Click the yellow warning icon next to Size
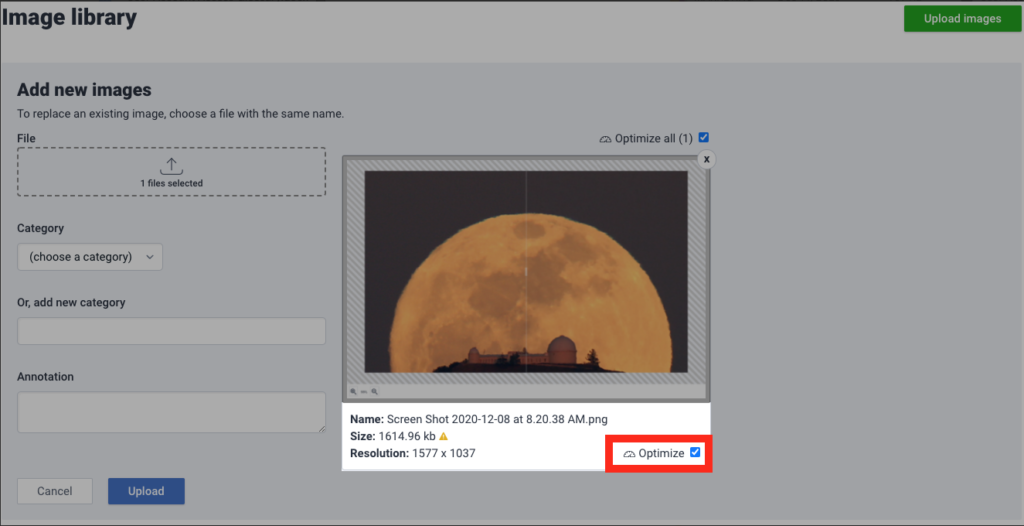Screen dimensions: 1024x526 [x=443, y=437]
